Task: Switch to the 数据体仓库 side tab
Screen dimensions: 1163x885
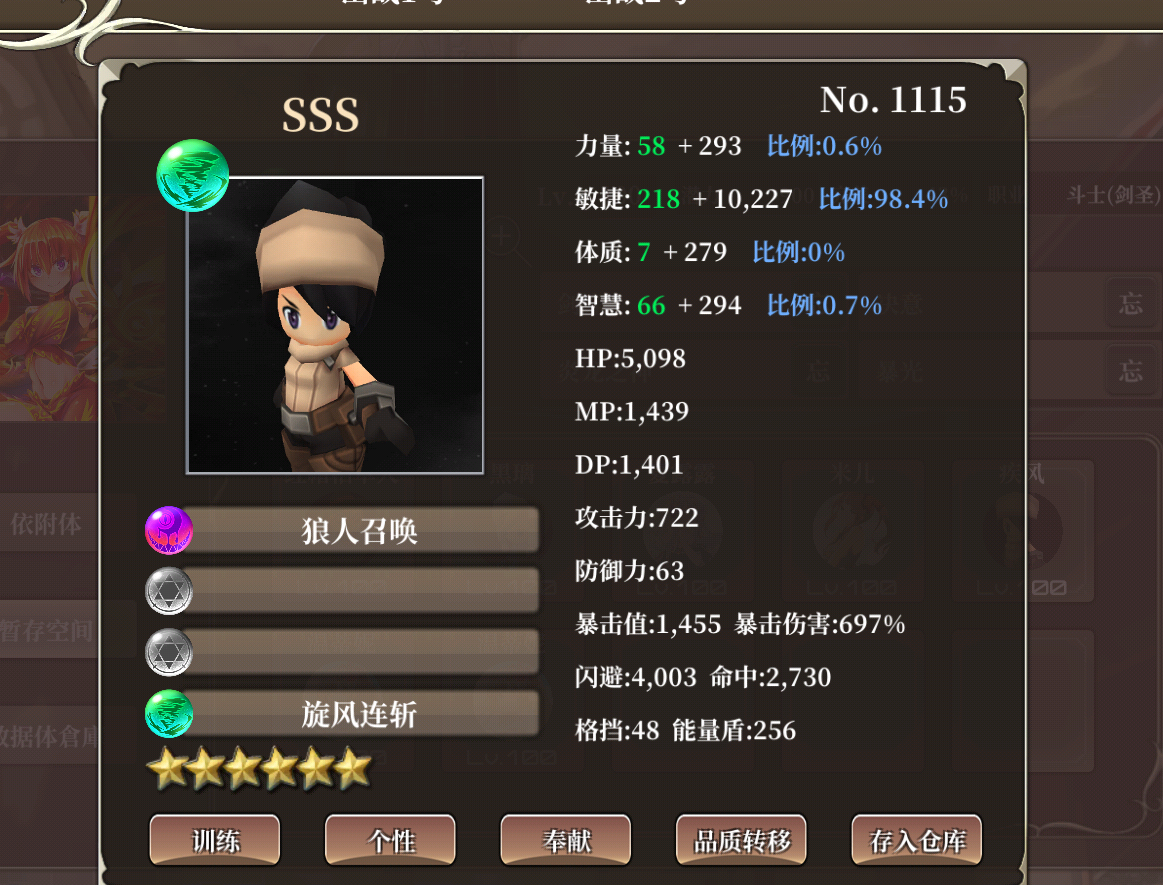Action: pos(47,735)
